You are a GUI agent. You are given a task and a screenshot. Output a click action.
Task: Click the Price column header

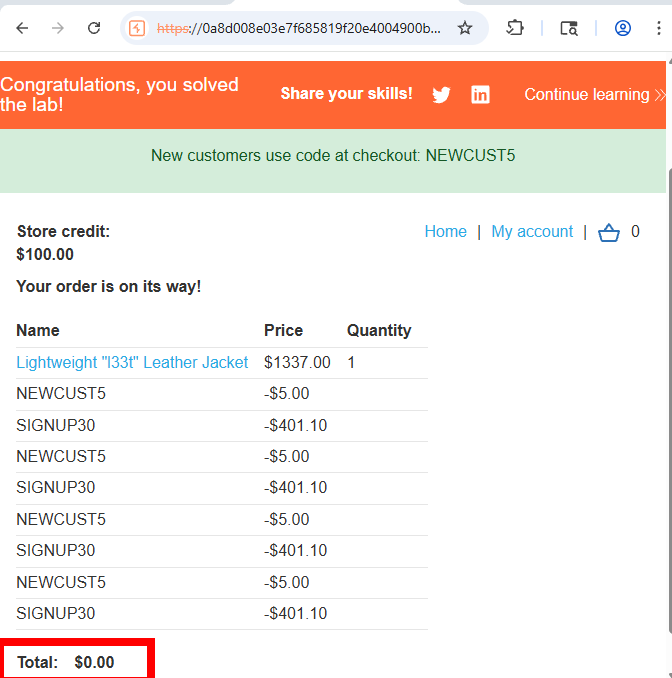pos(283,330)
